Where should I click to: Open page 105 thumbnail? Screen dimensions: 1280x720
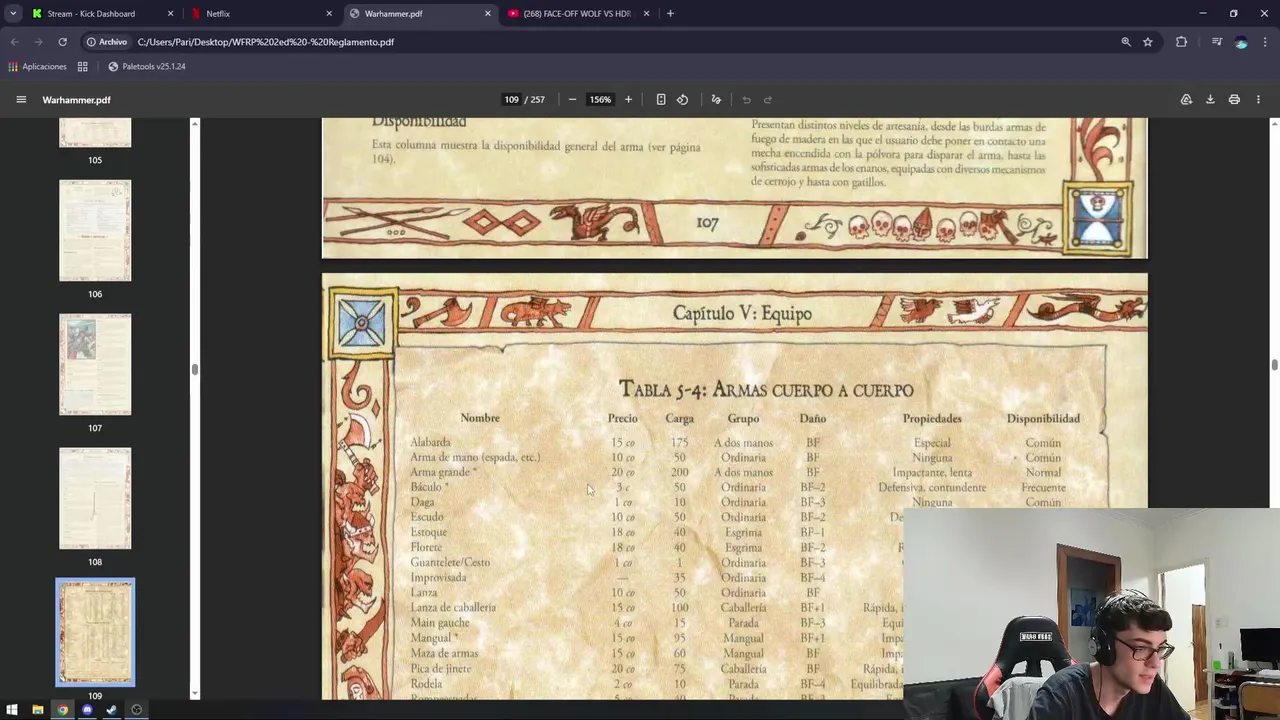coord(95,133)
